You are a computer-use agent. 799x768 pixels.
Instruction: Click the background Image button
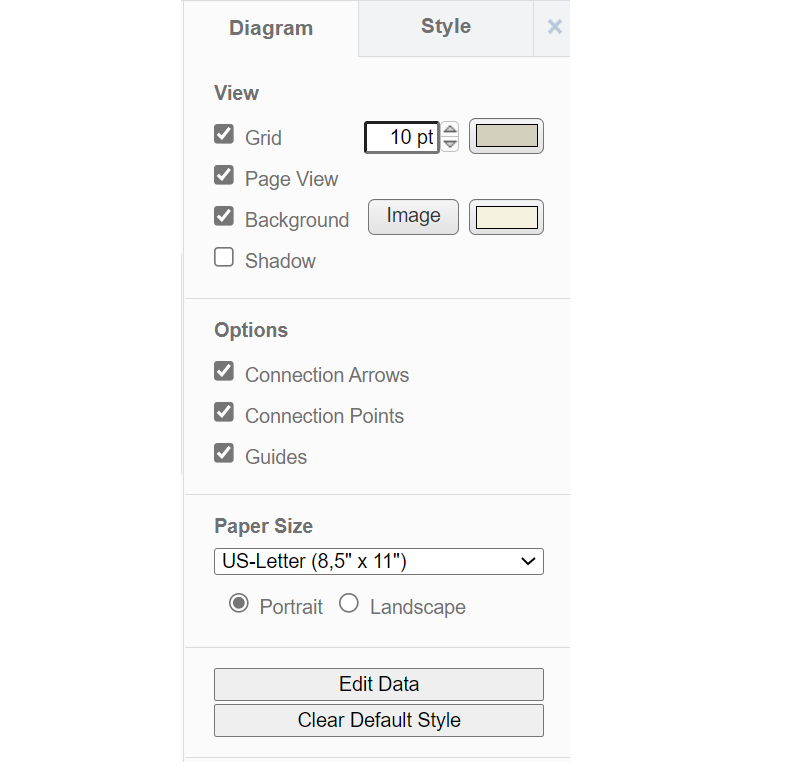point(413,216)
